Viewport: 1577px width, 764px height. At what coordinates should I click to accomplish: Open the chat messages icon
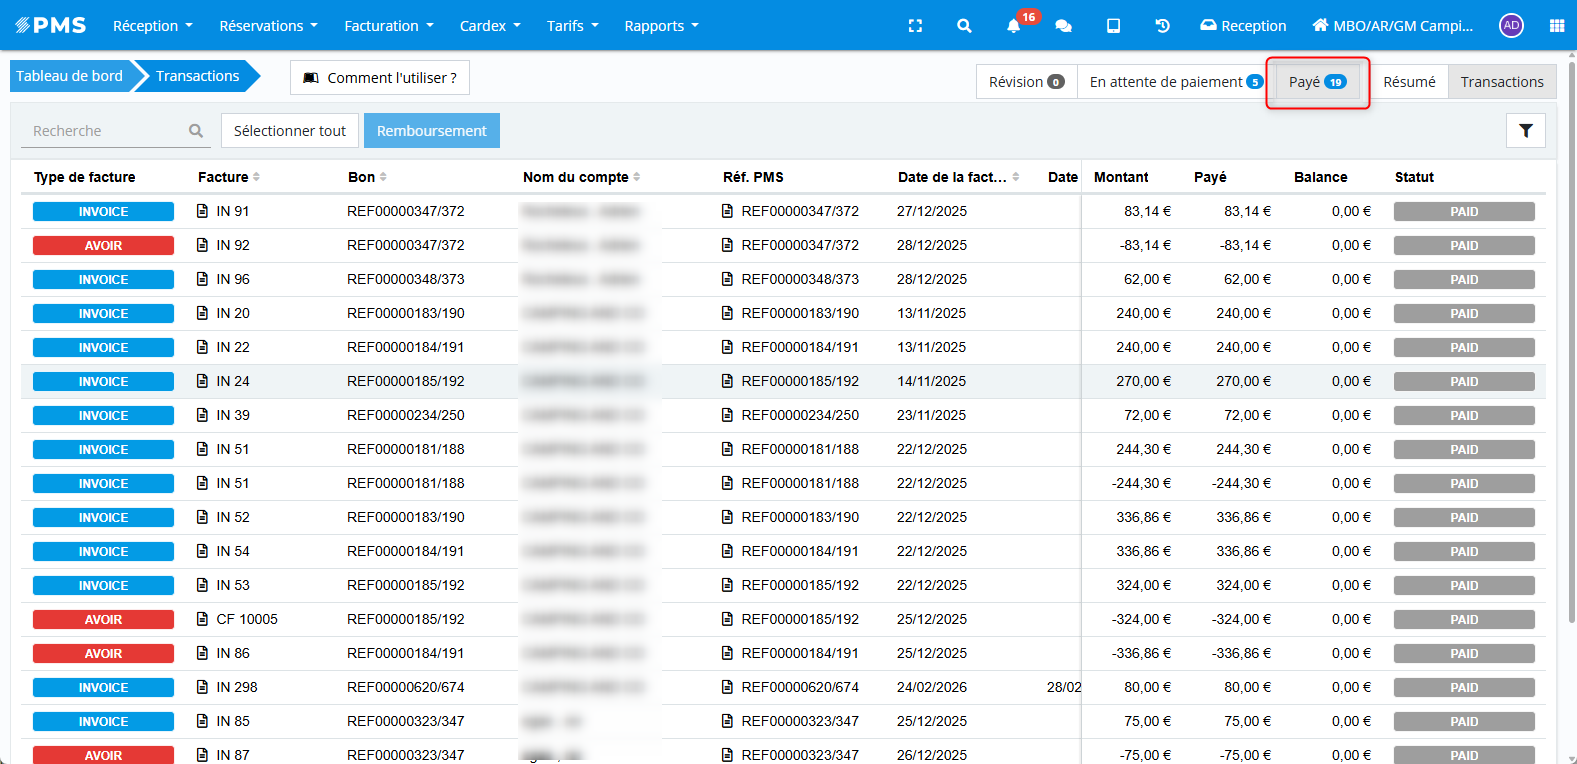coord(1063,26)
